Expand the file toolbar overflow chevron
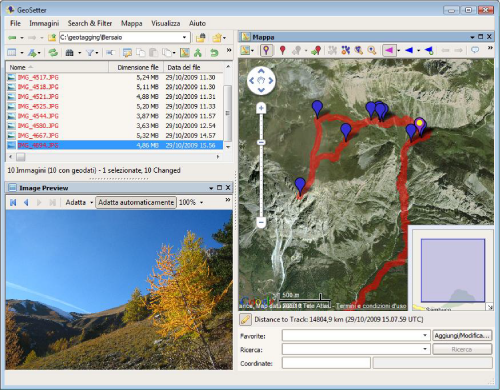 pos(229,50)
